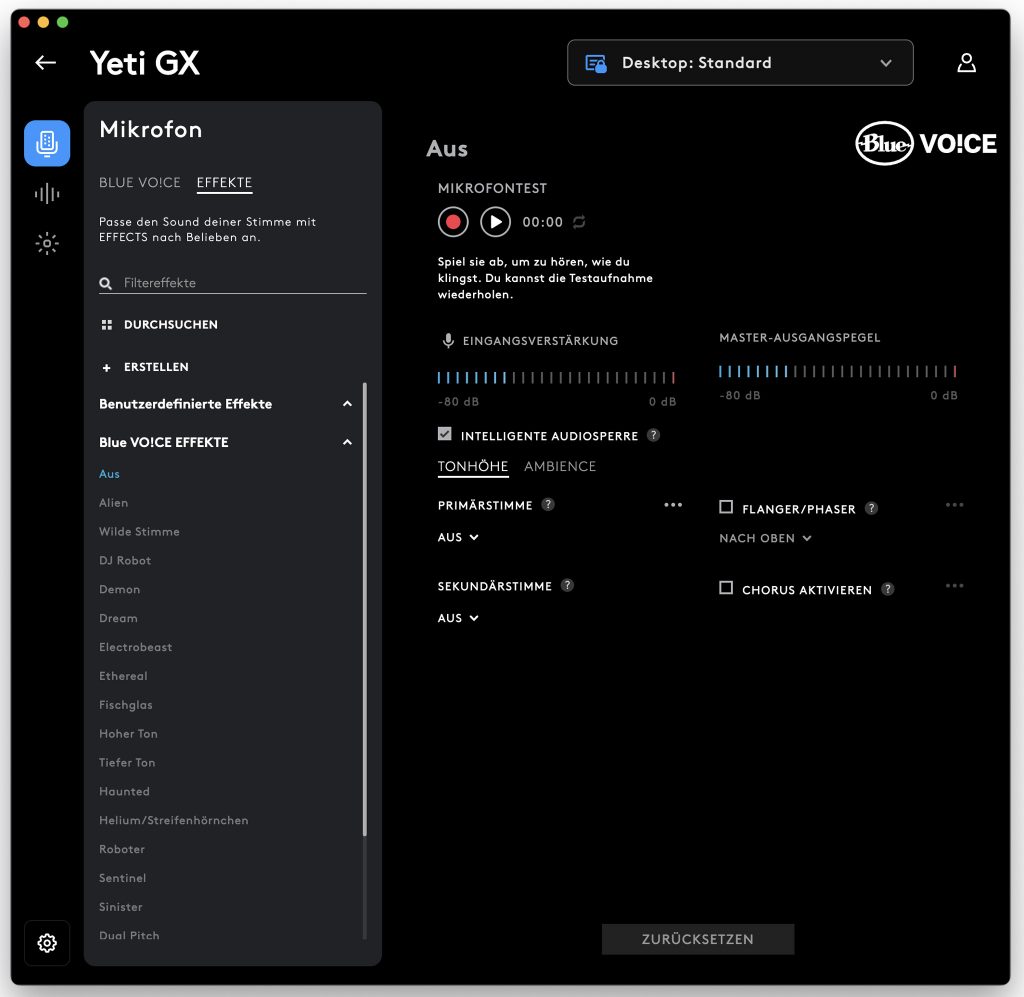Screen dimensions: 1024x997
Task: Click the plus icon beside Erstellen
Action: [x=106, y=368]
